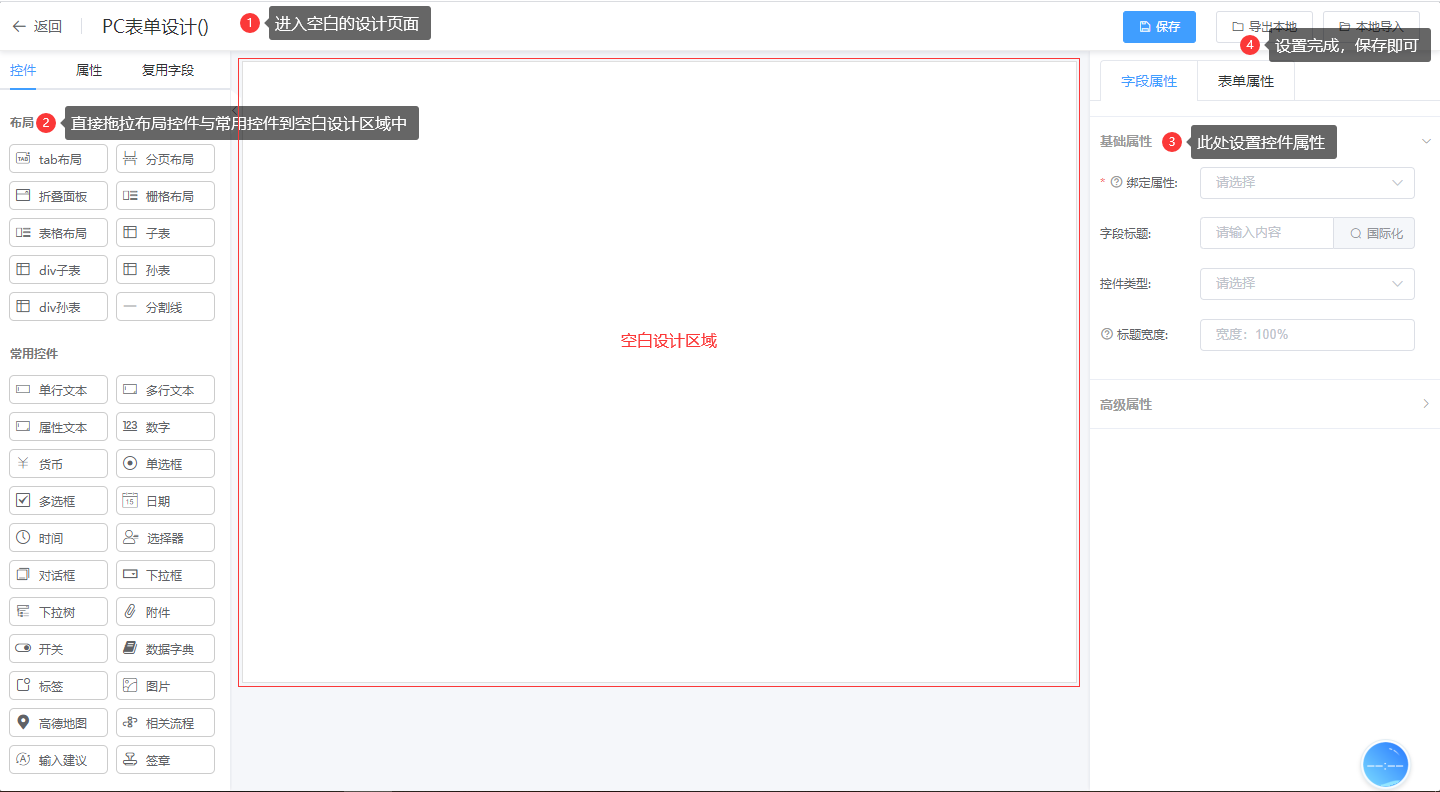
Task: Pick the 多行文本 multi-line text widget
Action: tap(166, 390)
